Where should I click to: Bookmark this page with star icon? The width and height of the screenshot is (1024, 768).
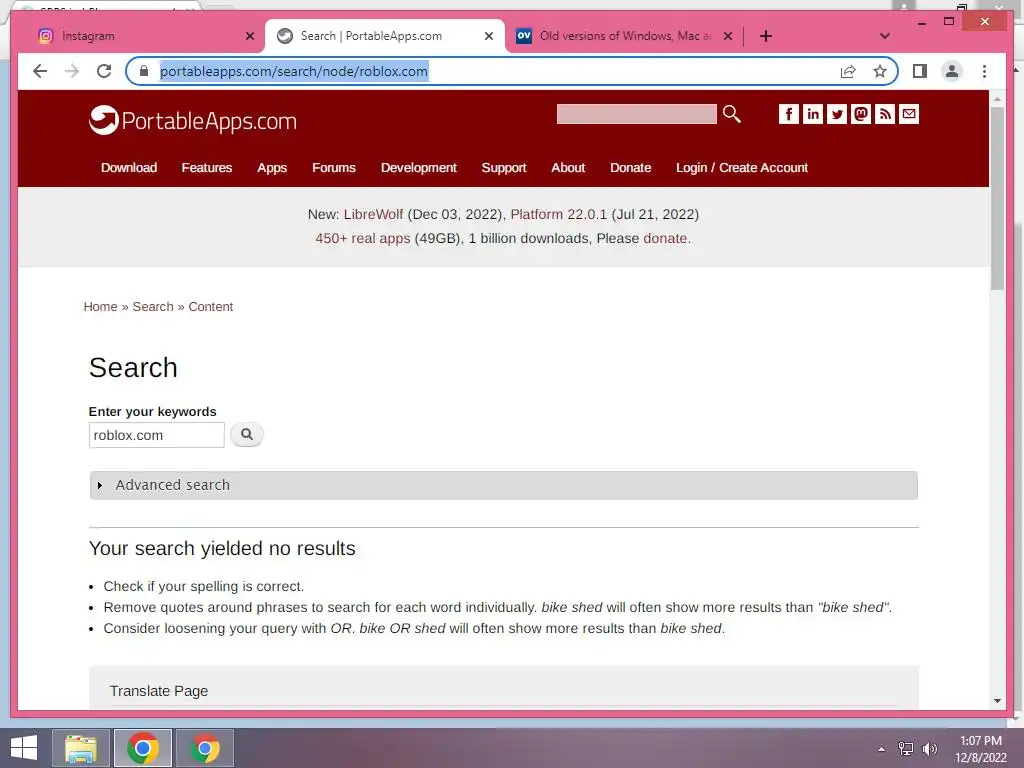pos(880,71)
